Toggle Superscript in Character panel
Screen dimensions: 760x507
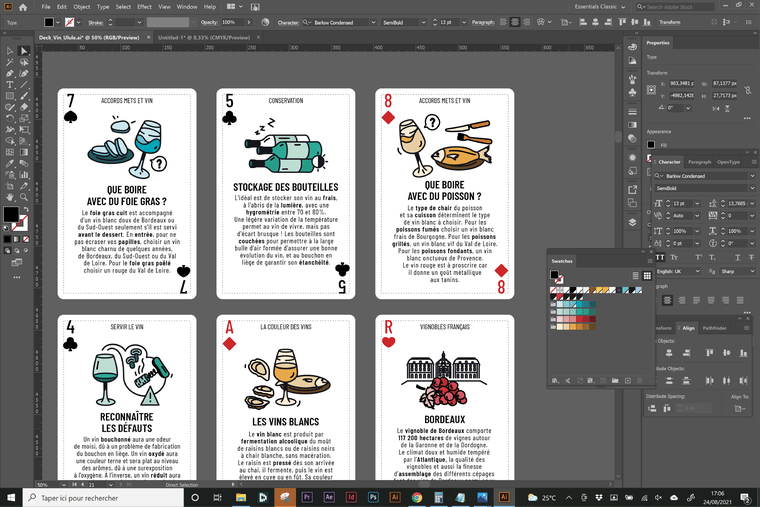698,257
